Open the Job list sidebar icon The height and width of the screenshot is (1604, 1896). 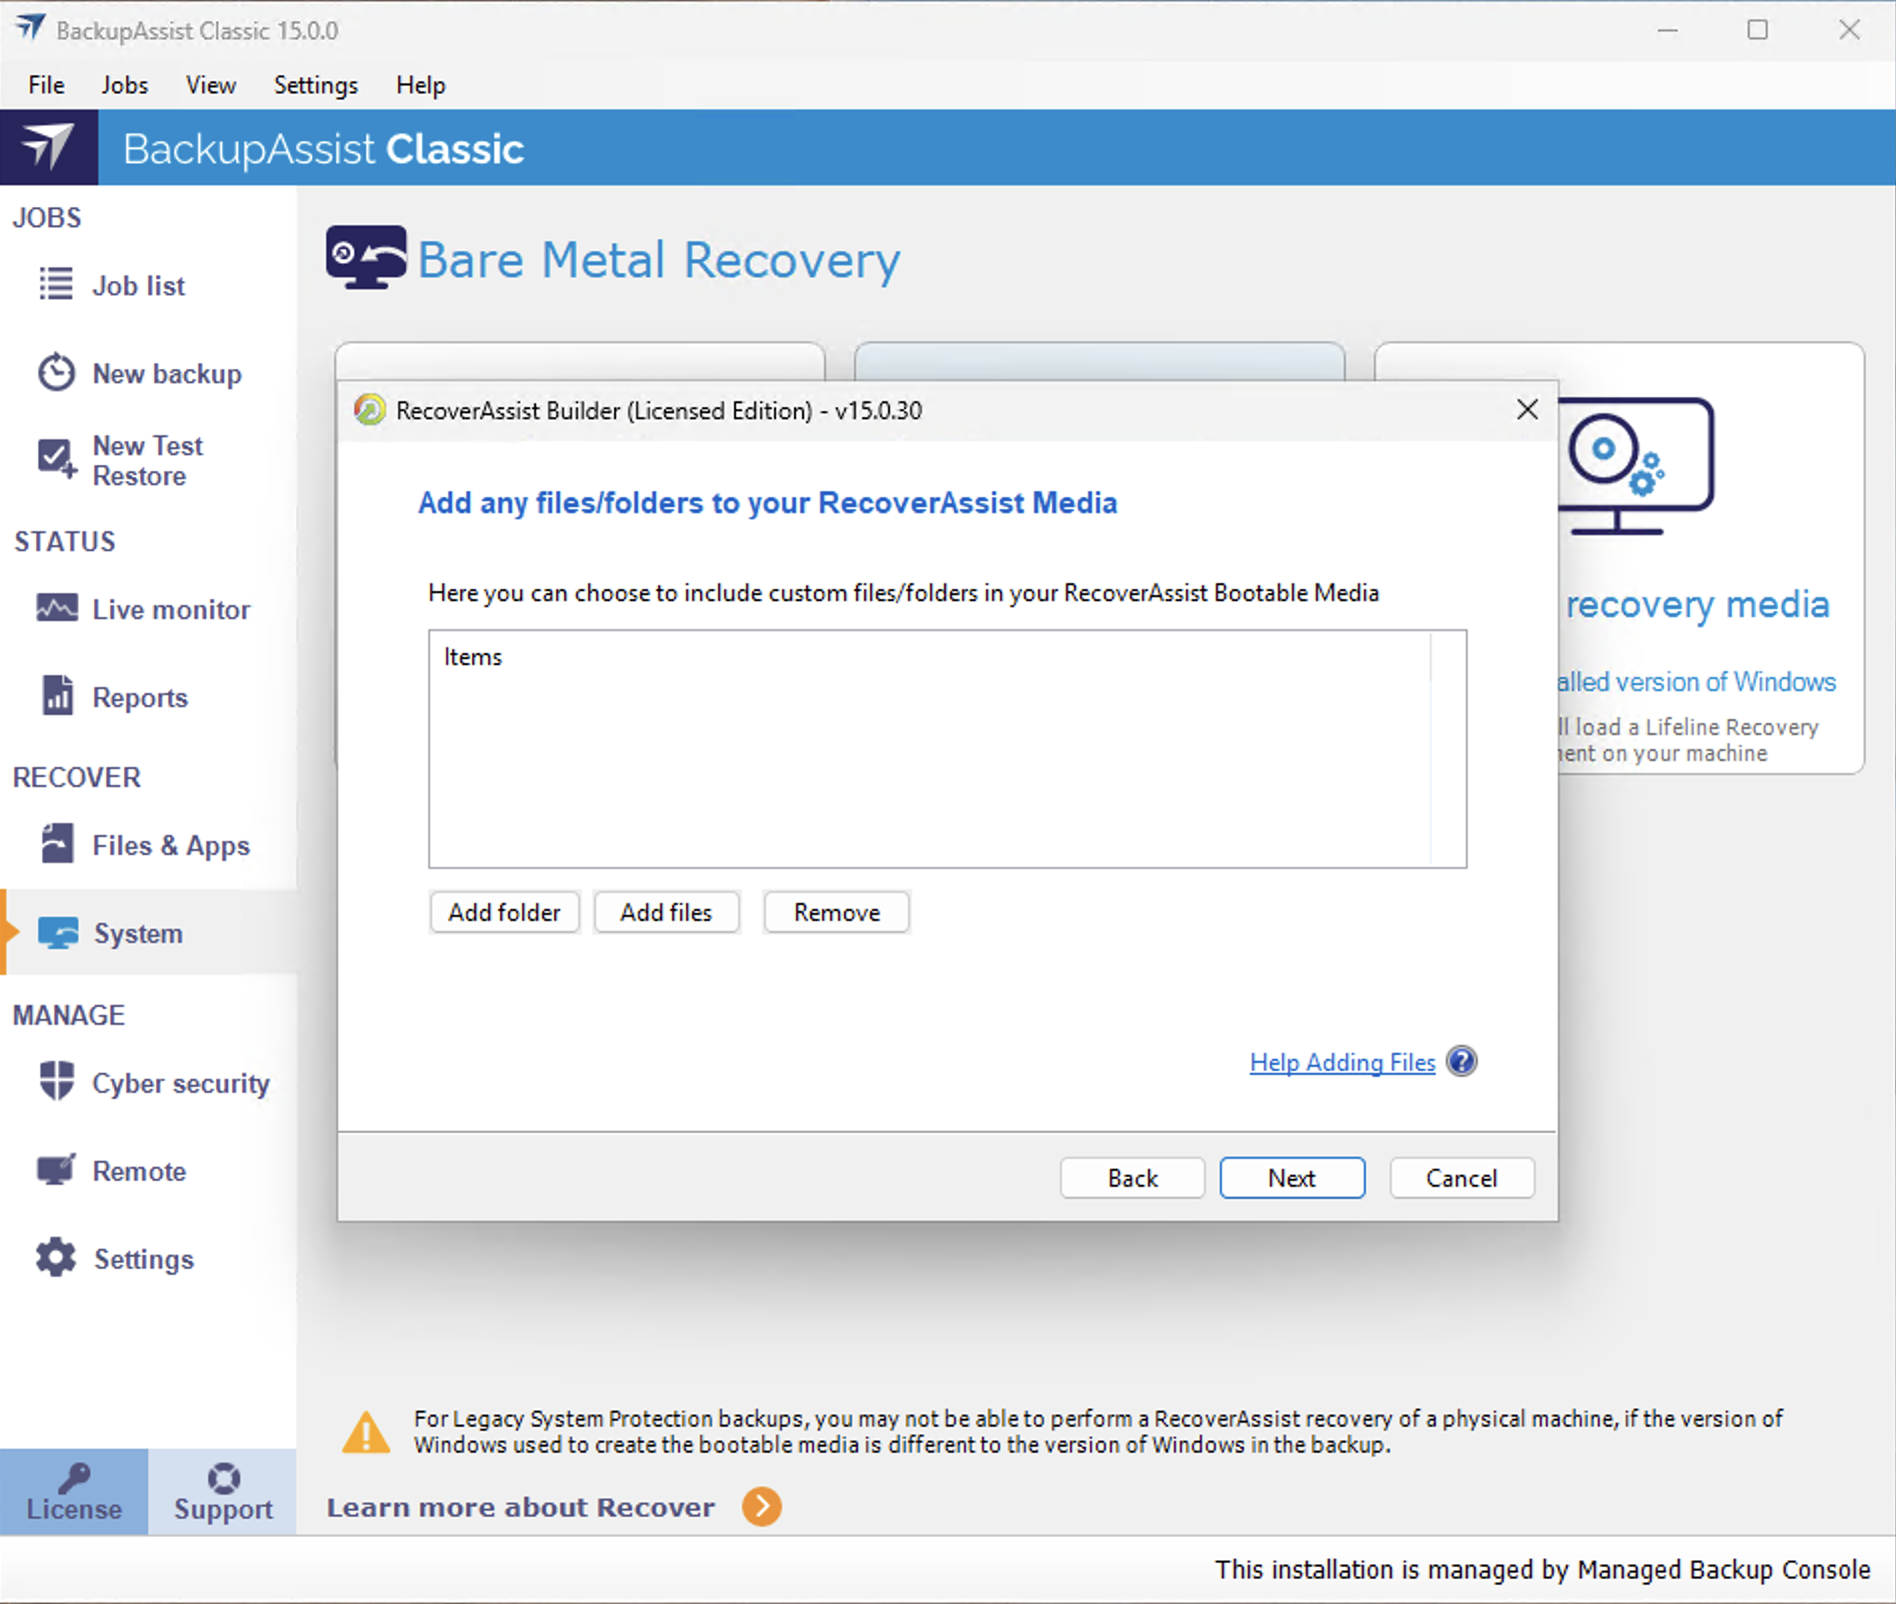click(x=56, y=284)
